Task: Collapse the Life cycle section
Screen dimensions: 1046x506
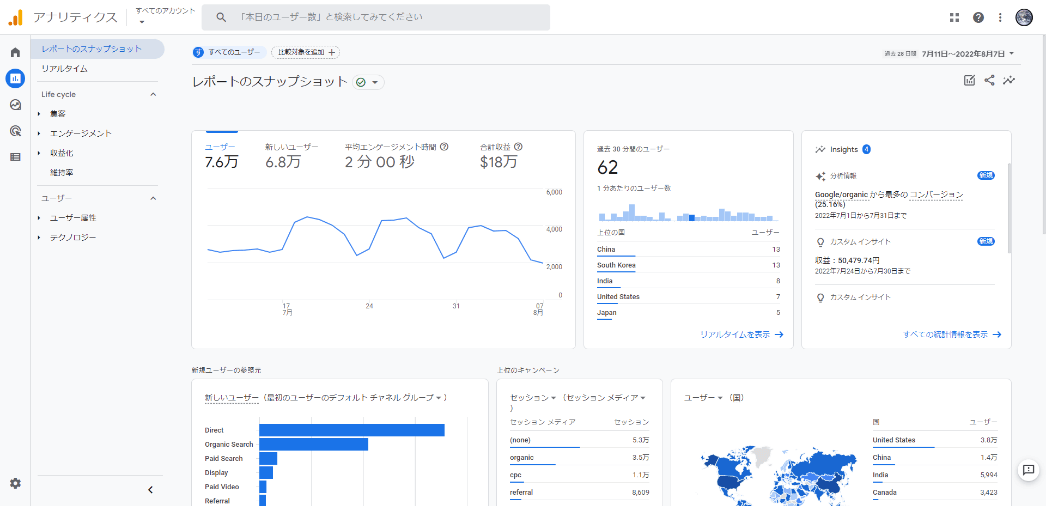Action: pyautogui.click(x=153, y=95)
